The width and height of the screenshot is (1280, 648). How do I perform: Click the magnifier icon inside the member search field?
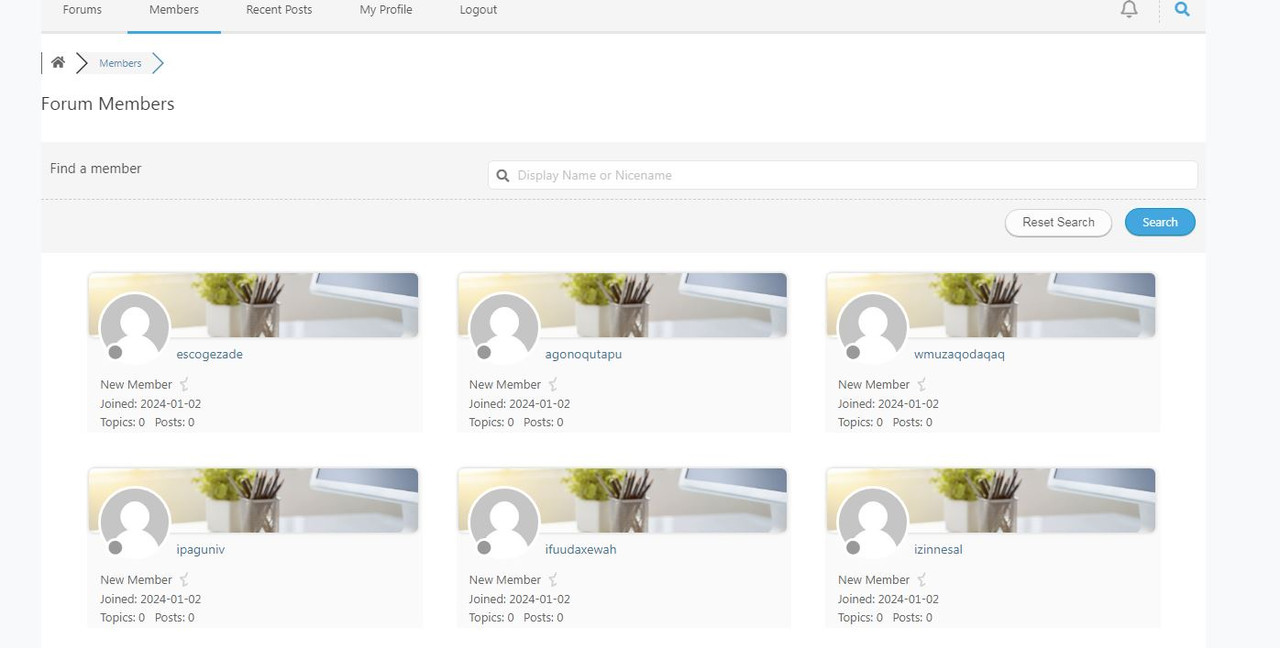[503, 175]
